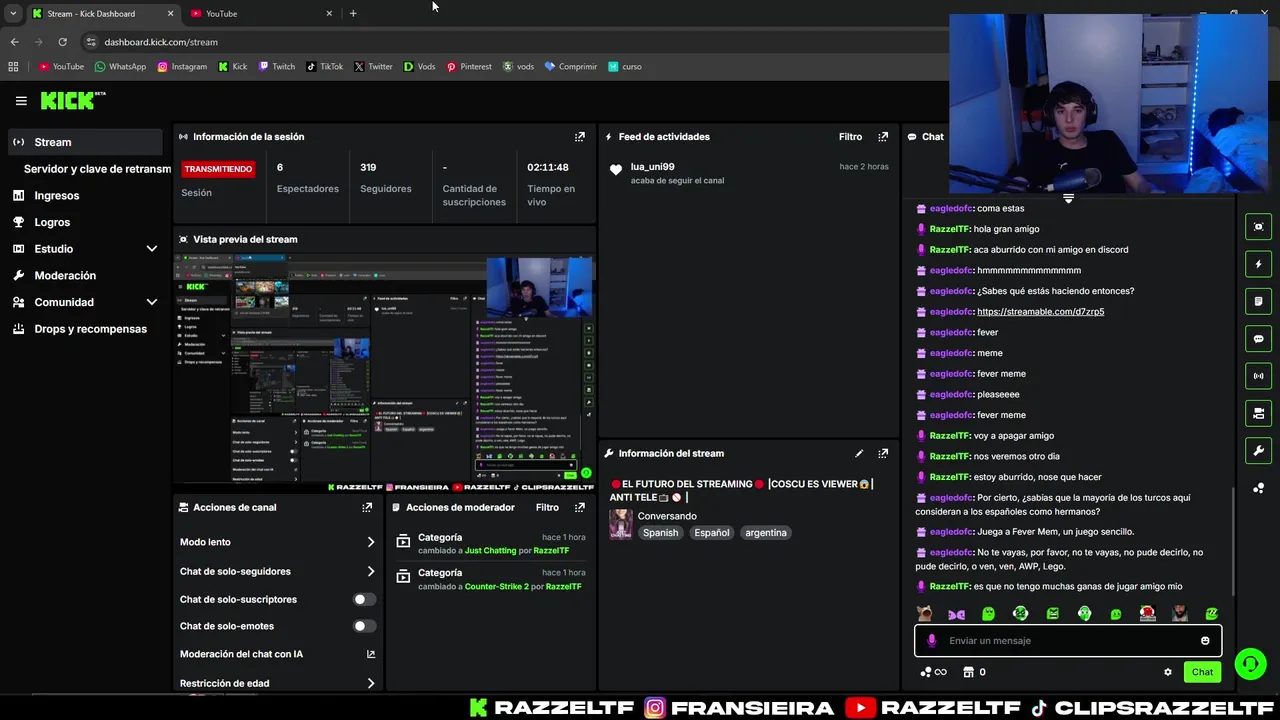The image size is (1280, 720).
Task: Click the purple microphone icon in message box
Action: point(932,641)
